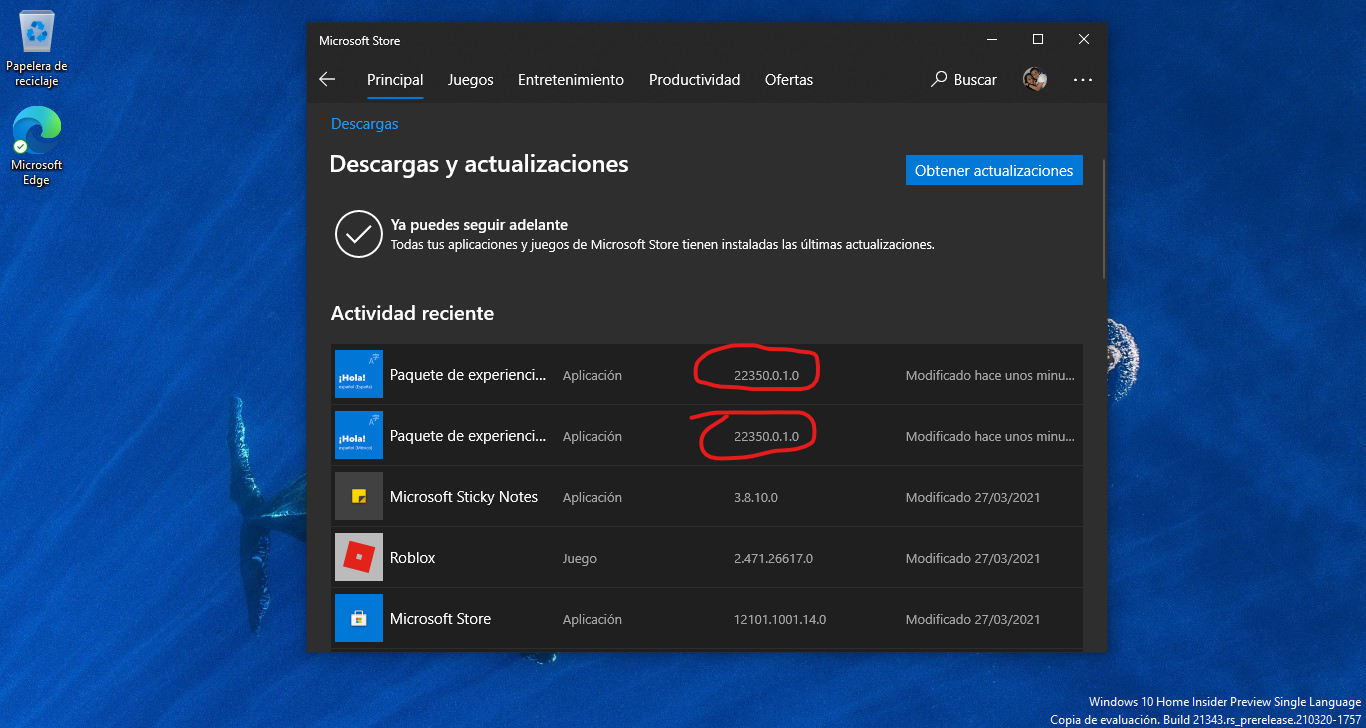Maximize the Microsoft Store window
The height and width of the screenshot is (728, 1366).
coord(1038,40)
